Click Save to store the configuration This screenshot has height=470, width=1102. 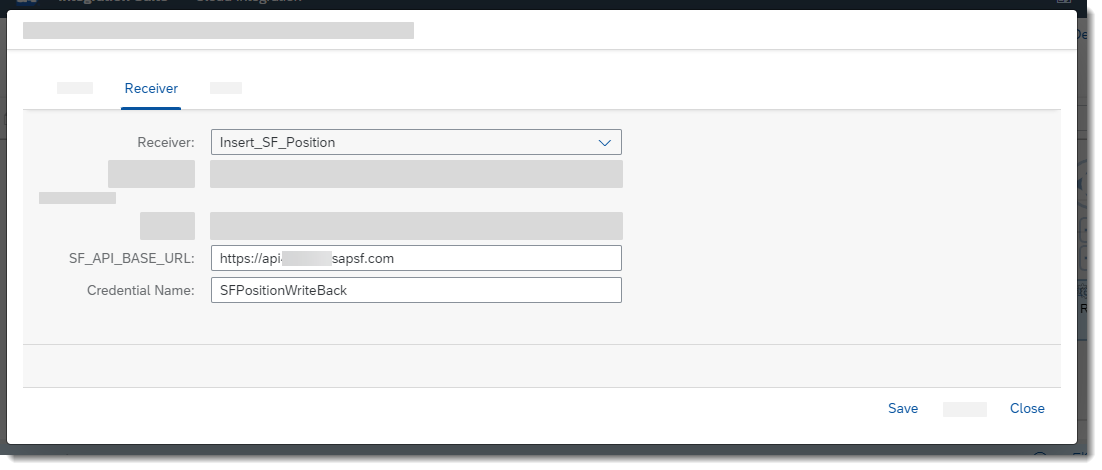pos(903,408)
